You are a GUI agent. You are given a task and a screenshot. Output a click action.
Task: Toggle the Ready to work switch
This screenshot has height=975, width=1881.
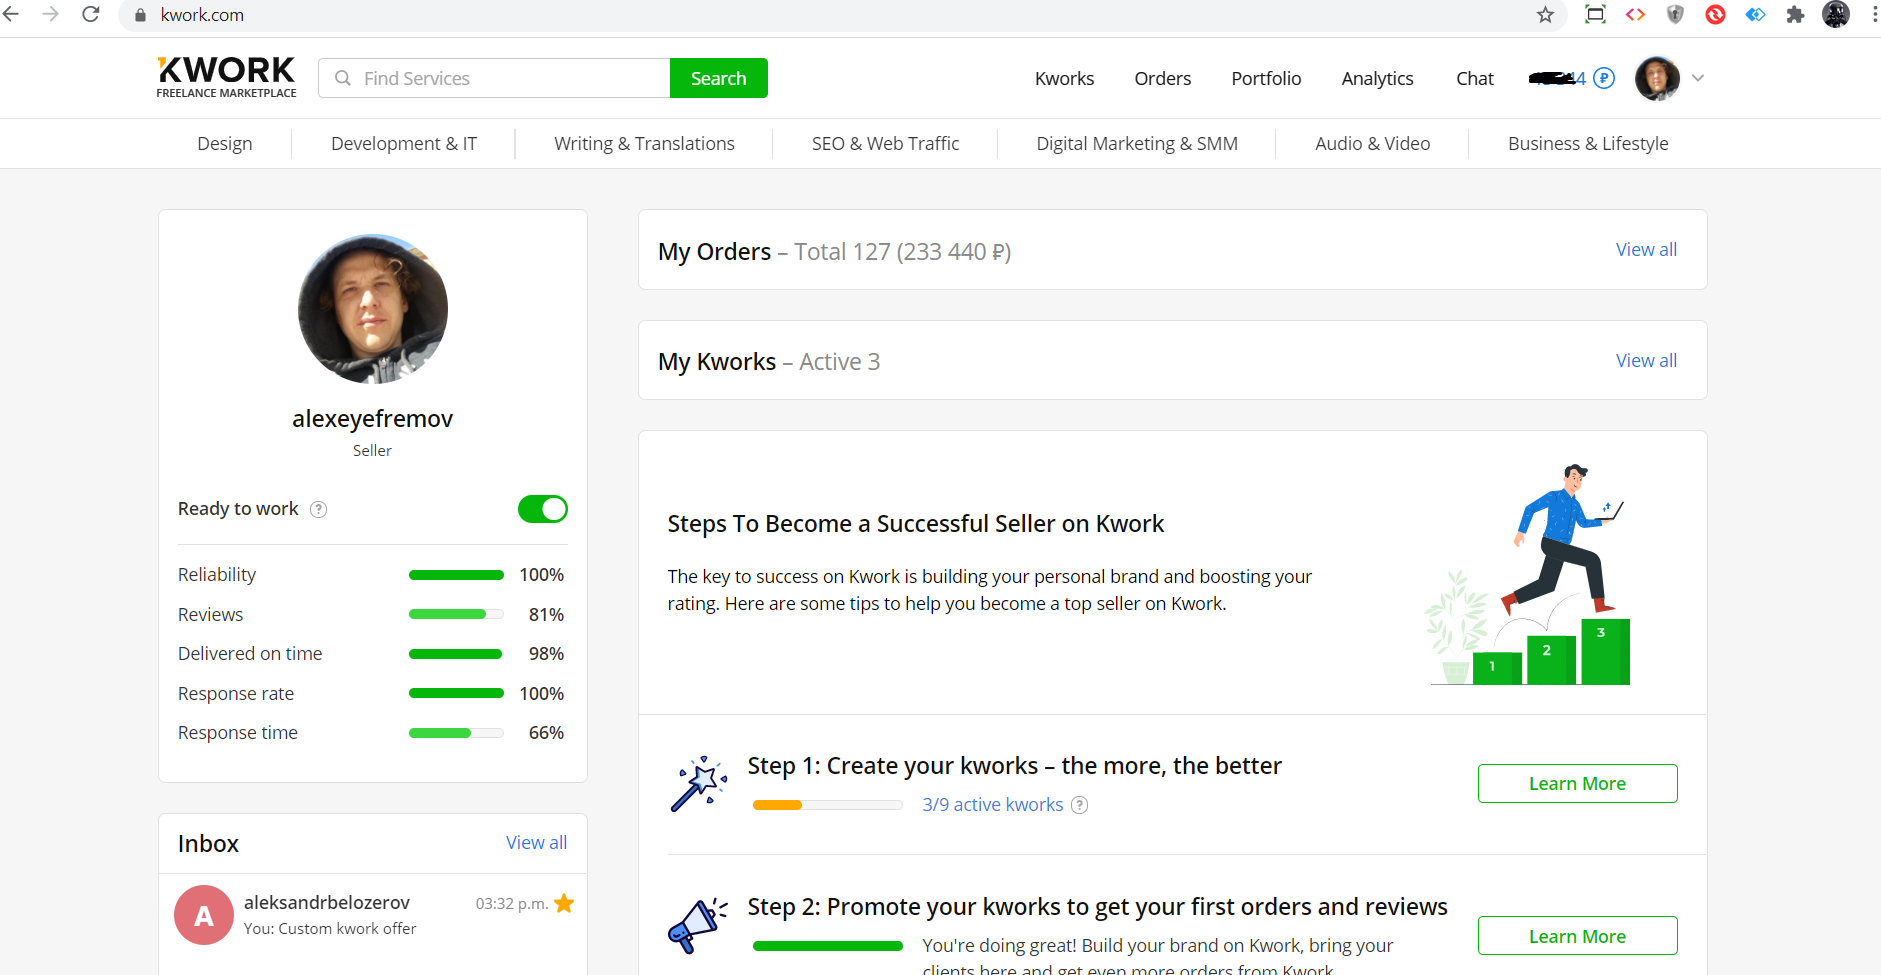[542, 509]
